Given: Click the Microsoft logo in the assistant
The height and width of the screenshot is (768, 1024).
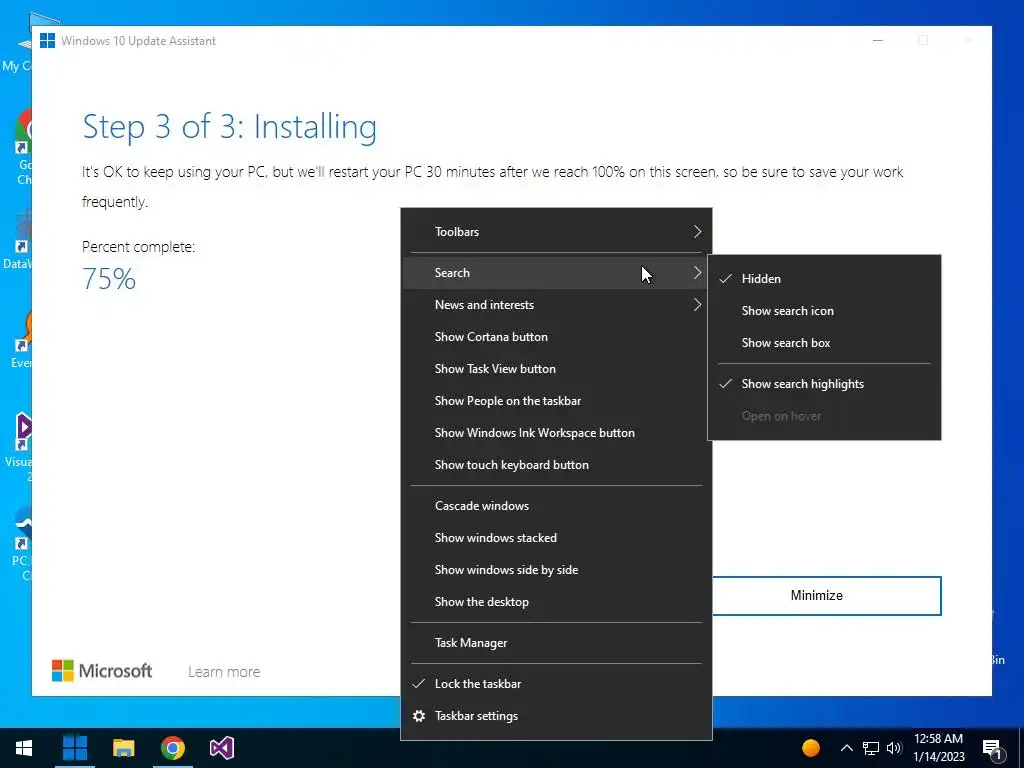Looking at the screenshot, I should pyautogui.click(x=103, y=671).
